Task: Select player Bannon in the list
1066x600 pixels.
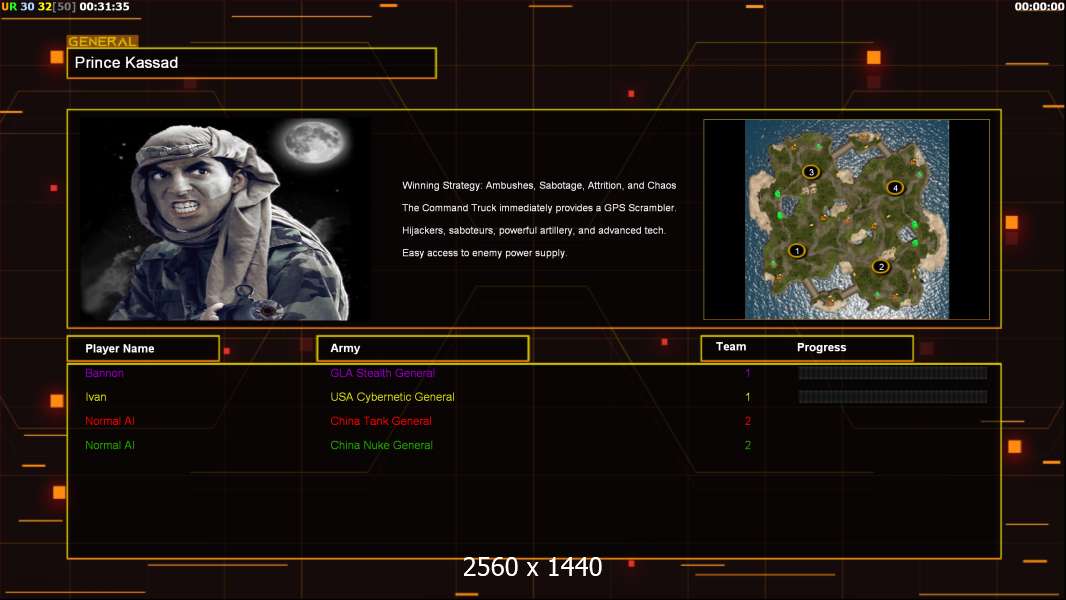Action: tap(104, 373)
